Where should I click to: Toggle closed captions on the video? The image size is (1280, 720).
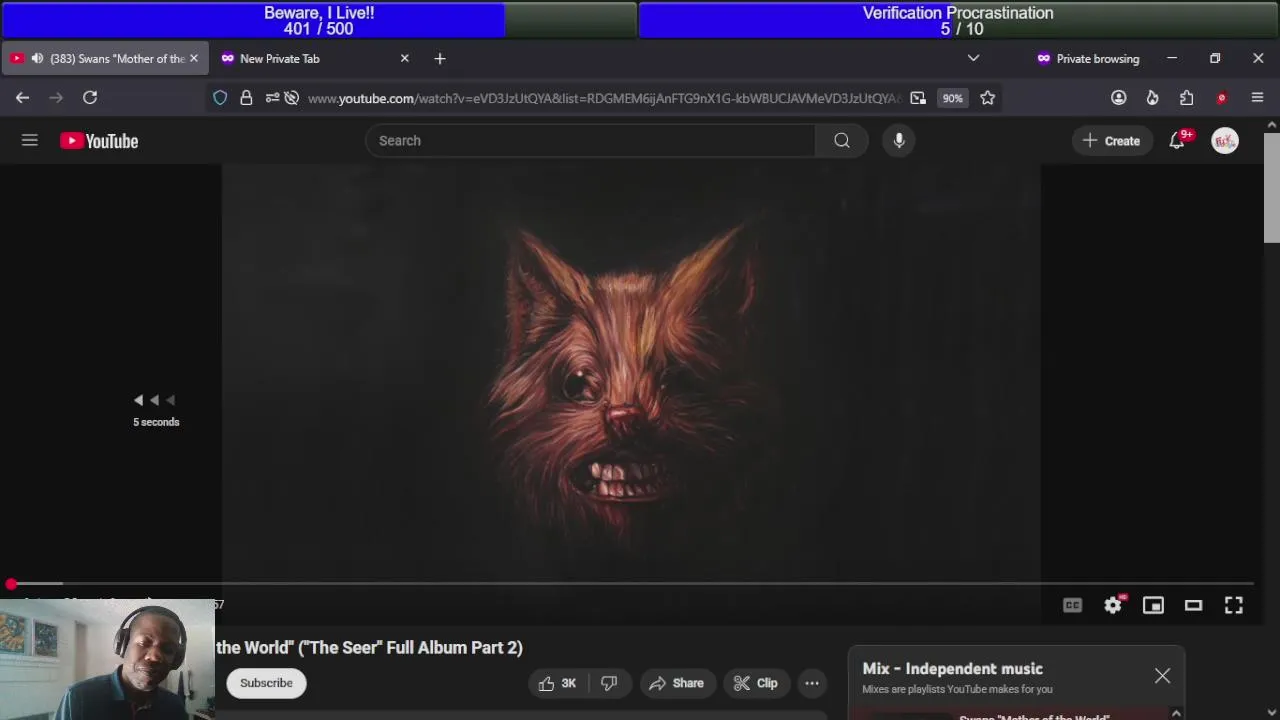(1072, 605)
